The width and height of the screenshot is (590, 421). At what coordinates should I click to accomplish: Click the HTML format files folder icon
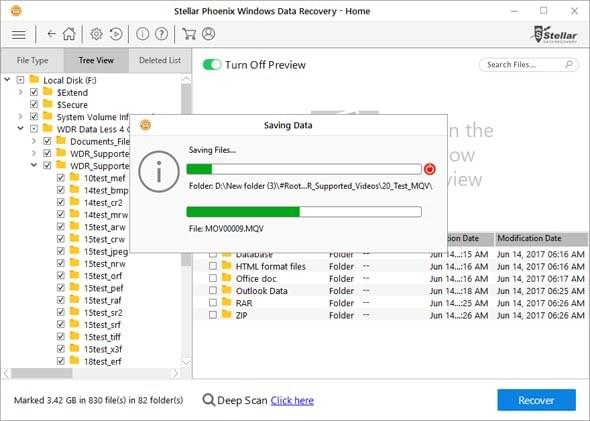click(227, 266)
